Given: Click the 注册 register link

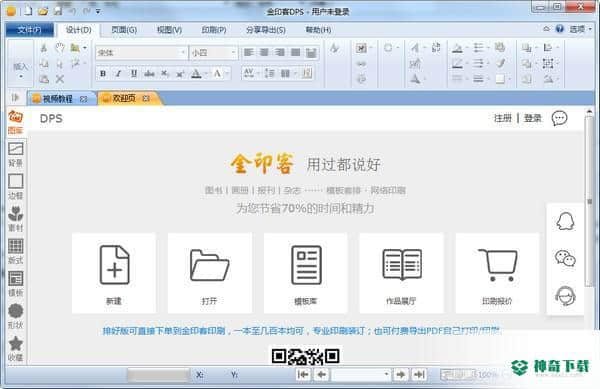Looking at the screenshot, I should click(502, 118).
